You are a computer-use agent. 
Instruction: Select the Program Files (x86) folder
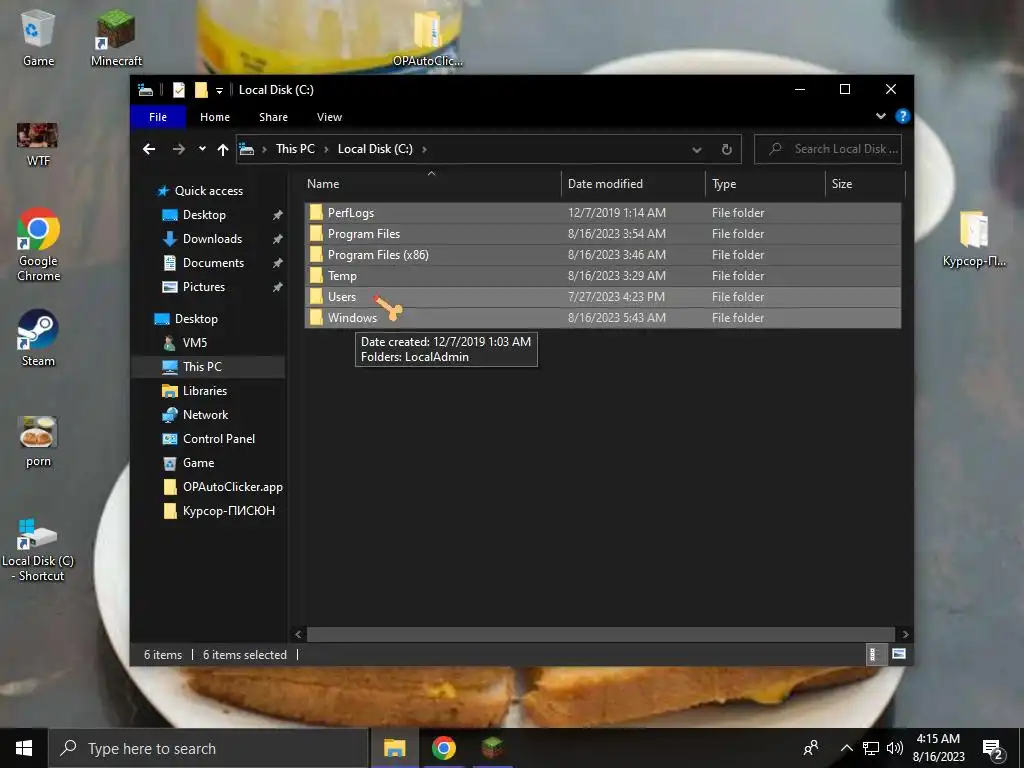(603, 255)
